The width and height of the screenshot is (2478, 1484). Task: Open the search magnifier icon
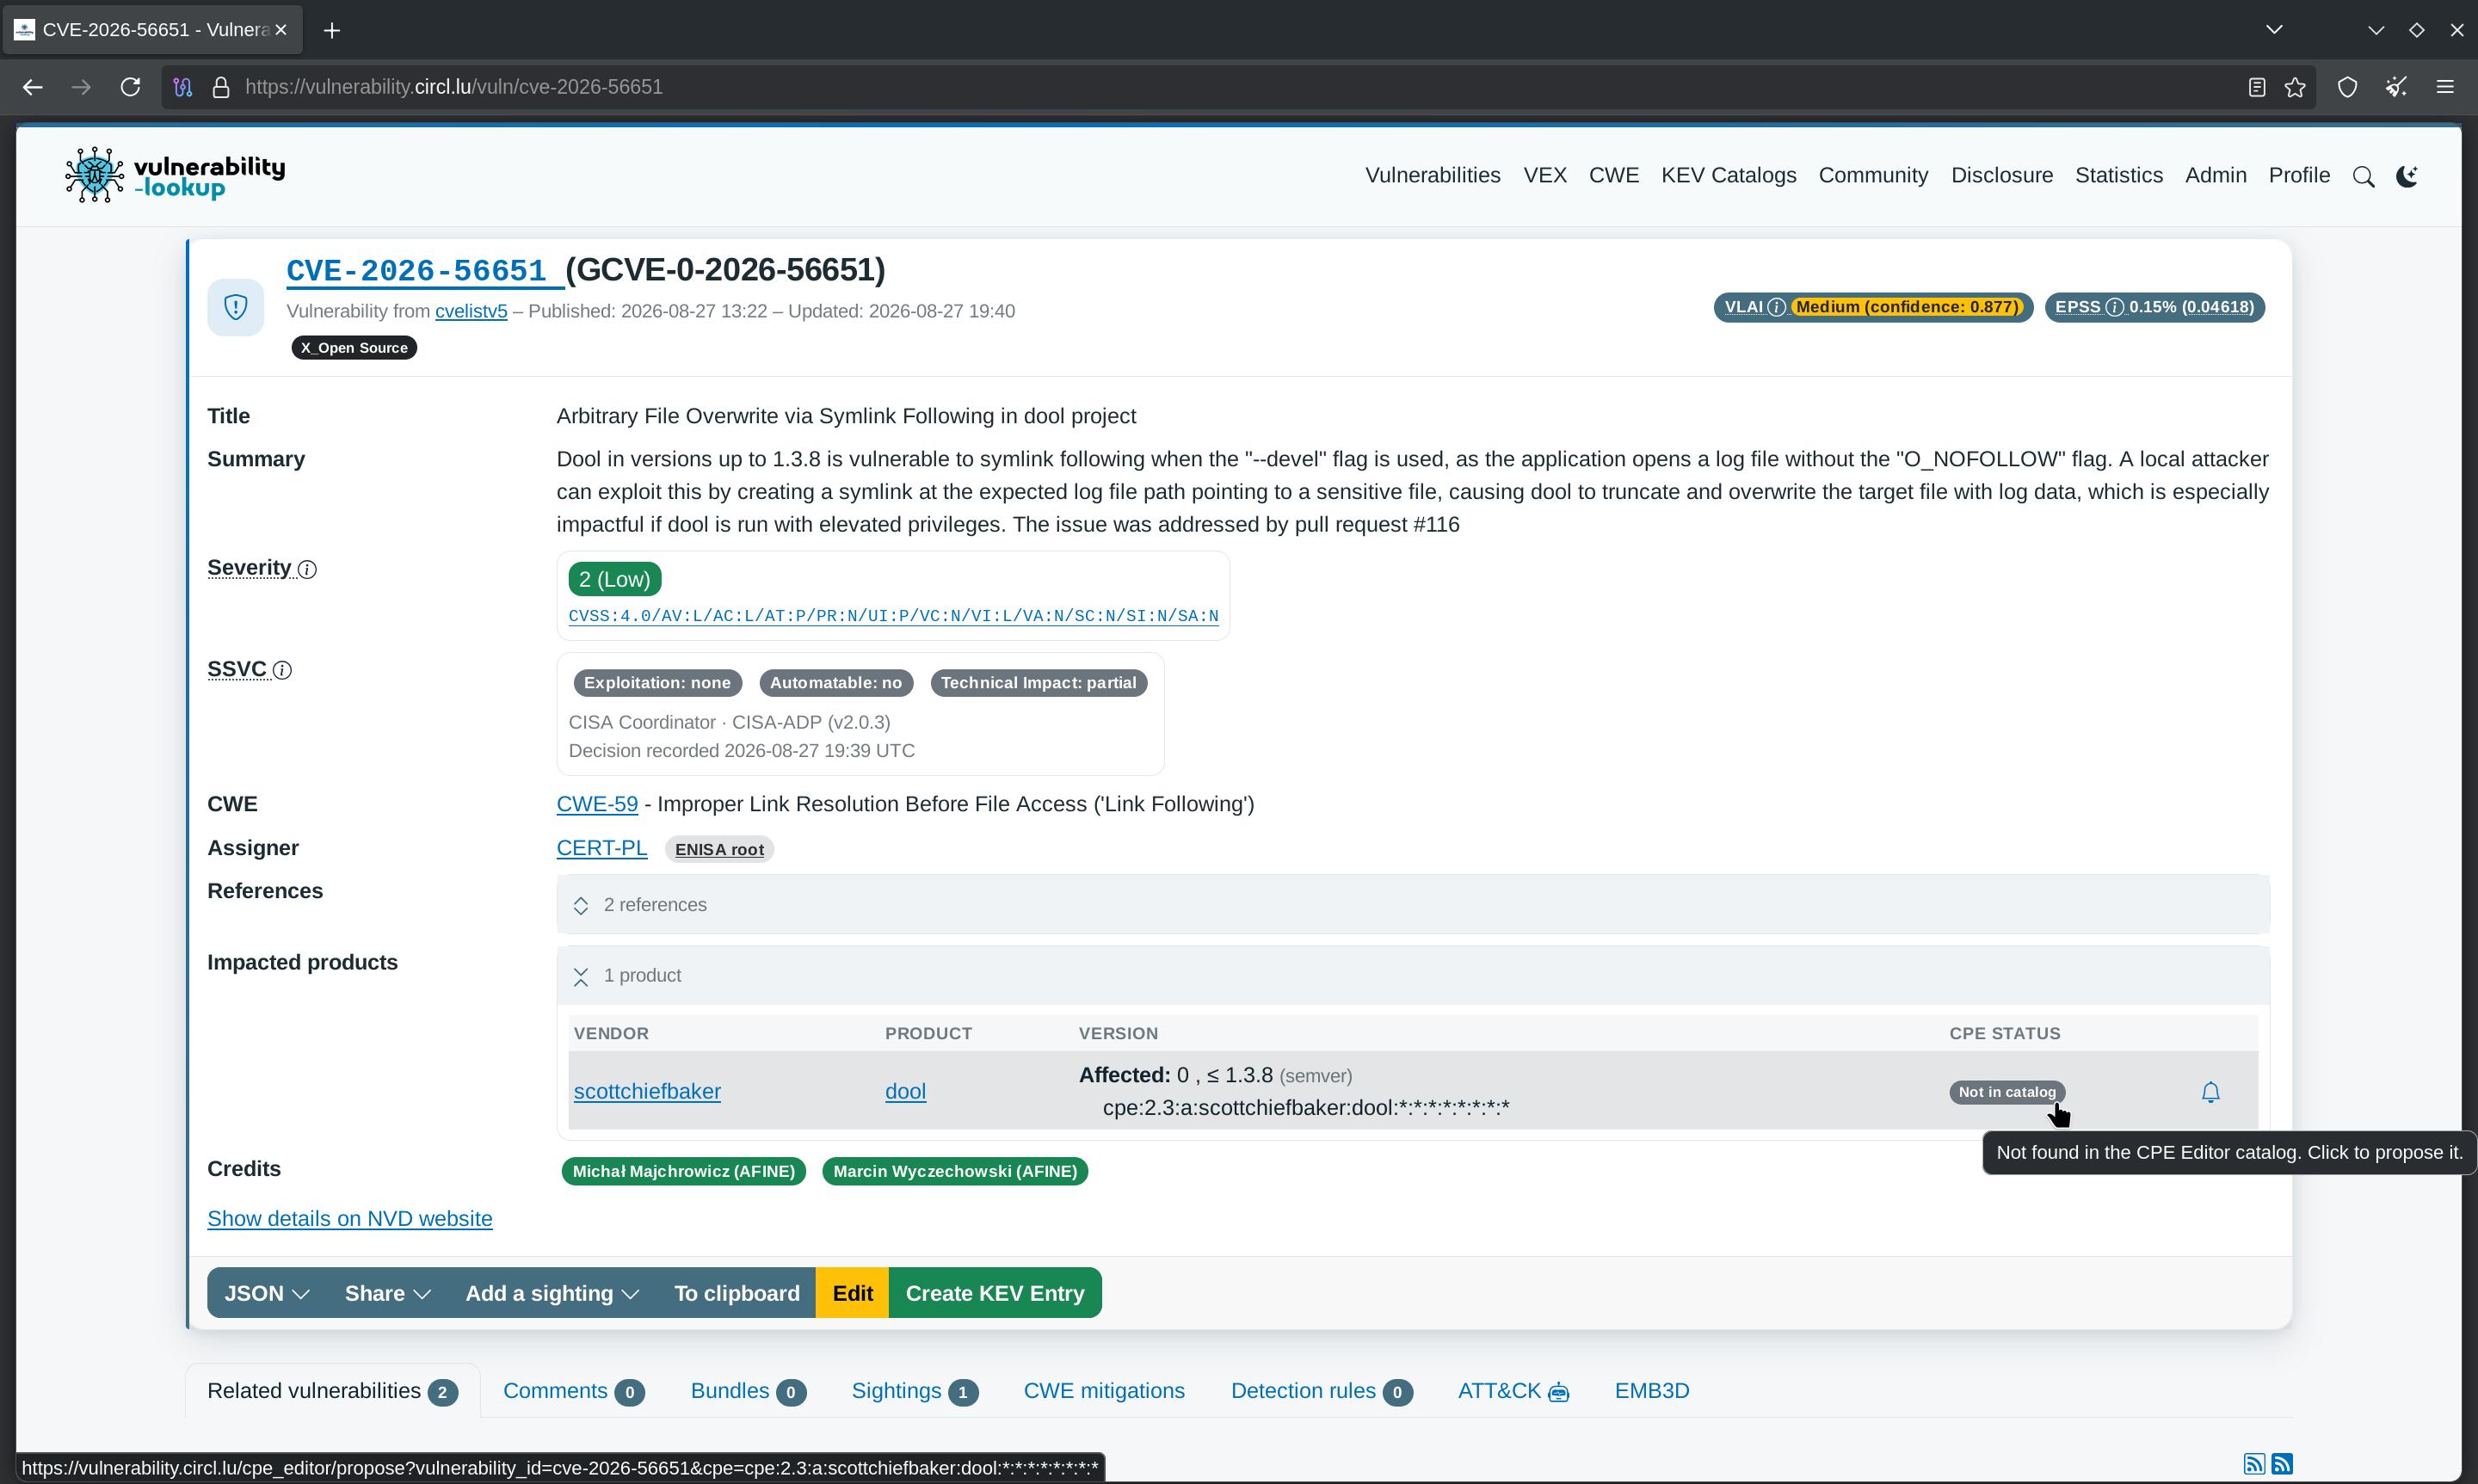pyautogui.click(x=2363, y=177)
